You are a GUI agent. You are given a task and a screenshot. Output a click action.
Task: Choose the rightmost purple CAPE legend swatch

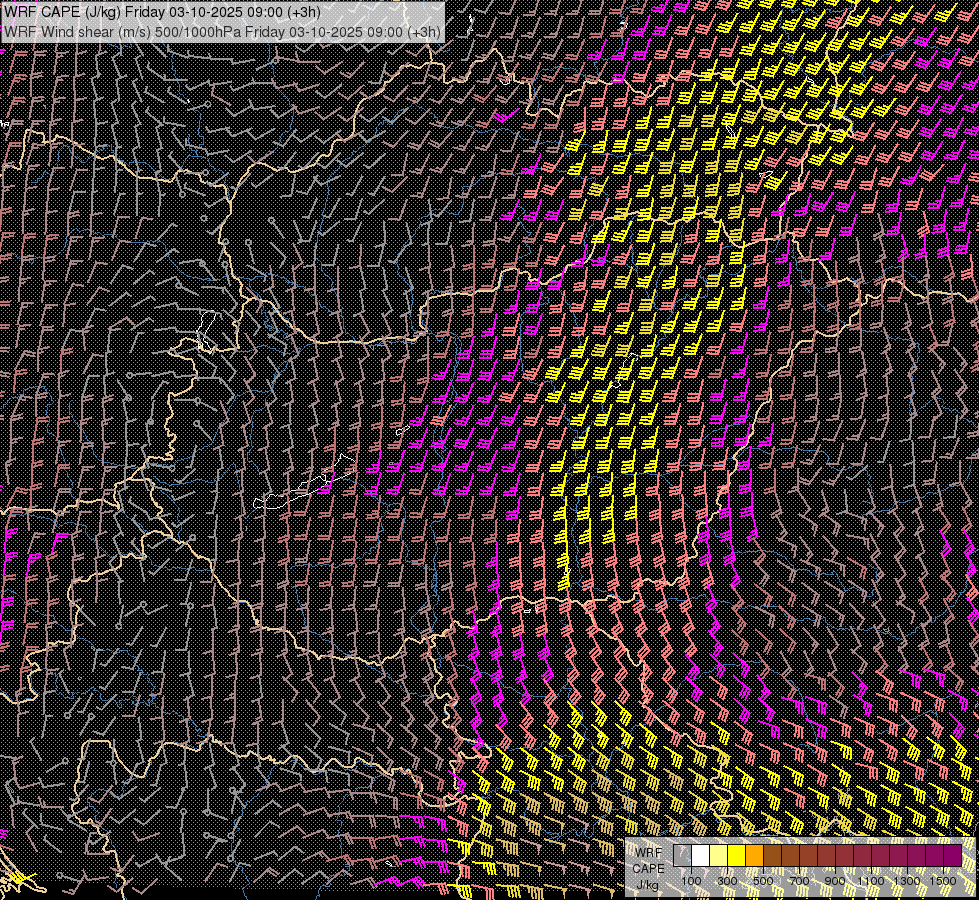tap(952, 856)
